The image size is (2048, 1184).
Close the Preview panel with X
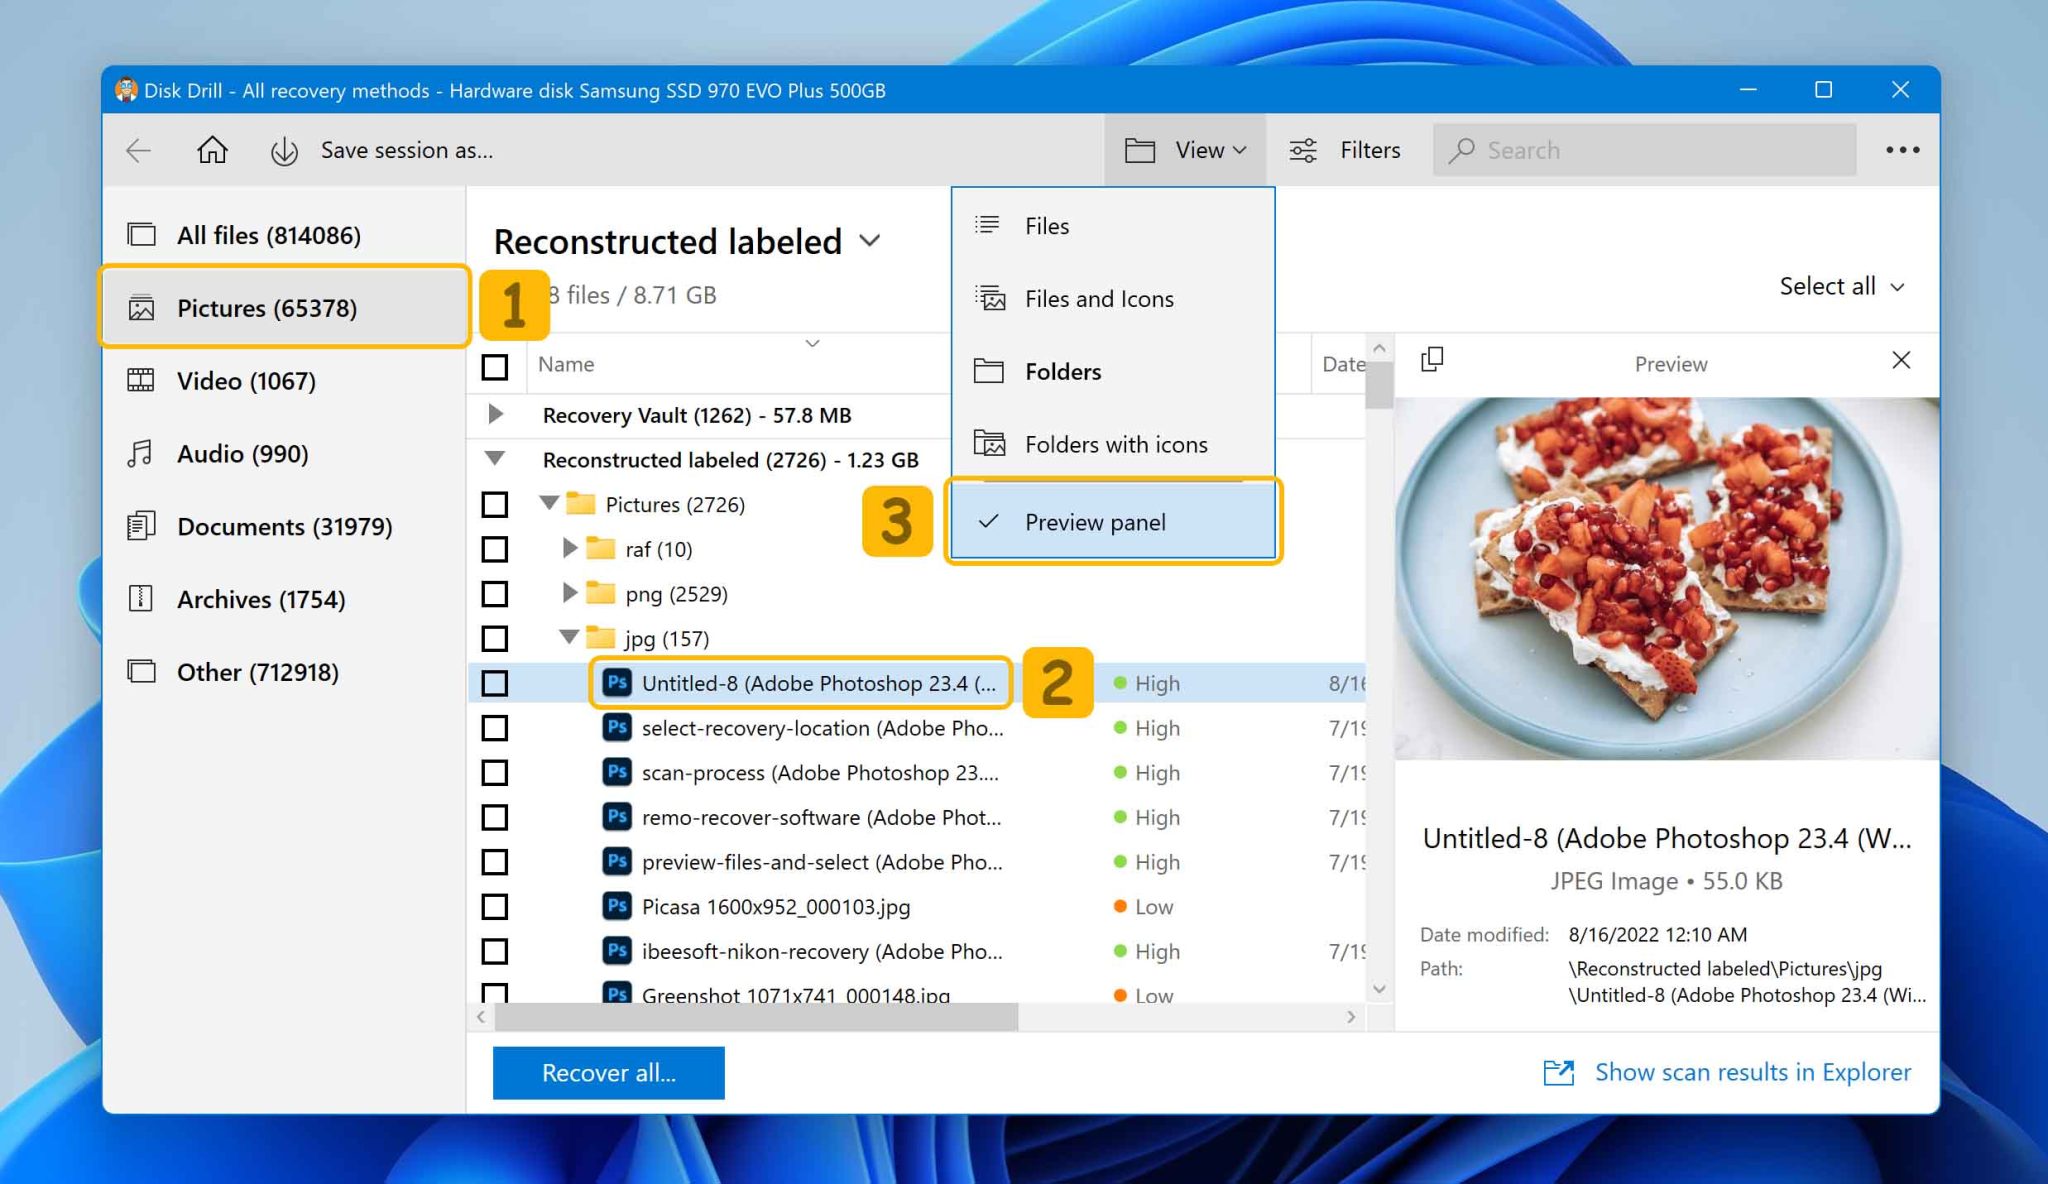click(x=1901, y=360)
